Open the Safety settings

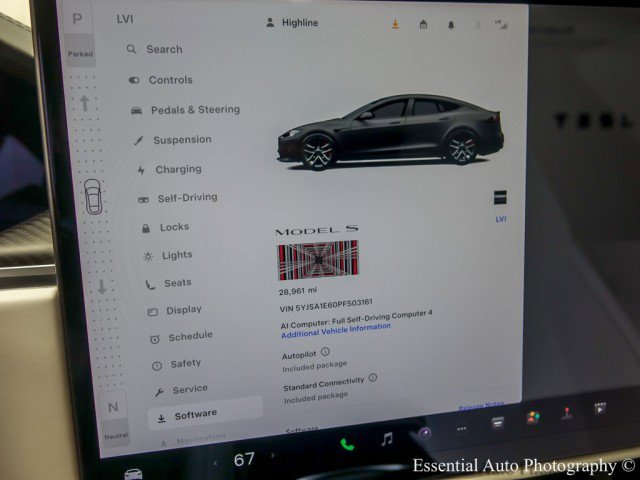coord(176,364)
